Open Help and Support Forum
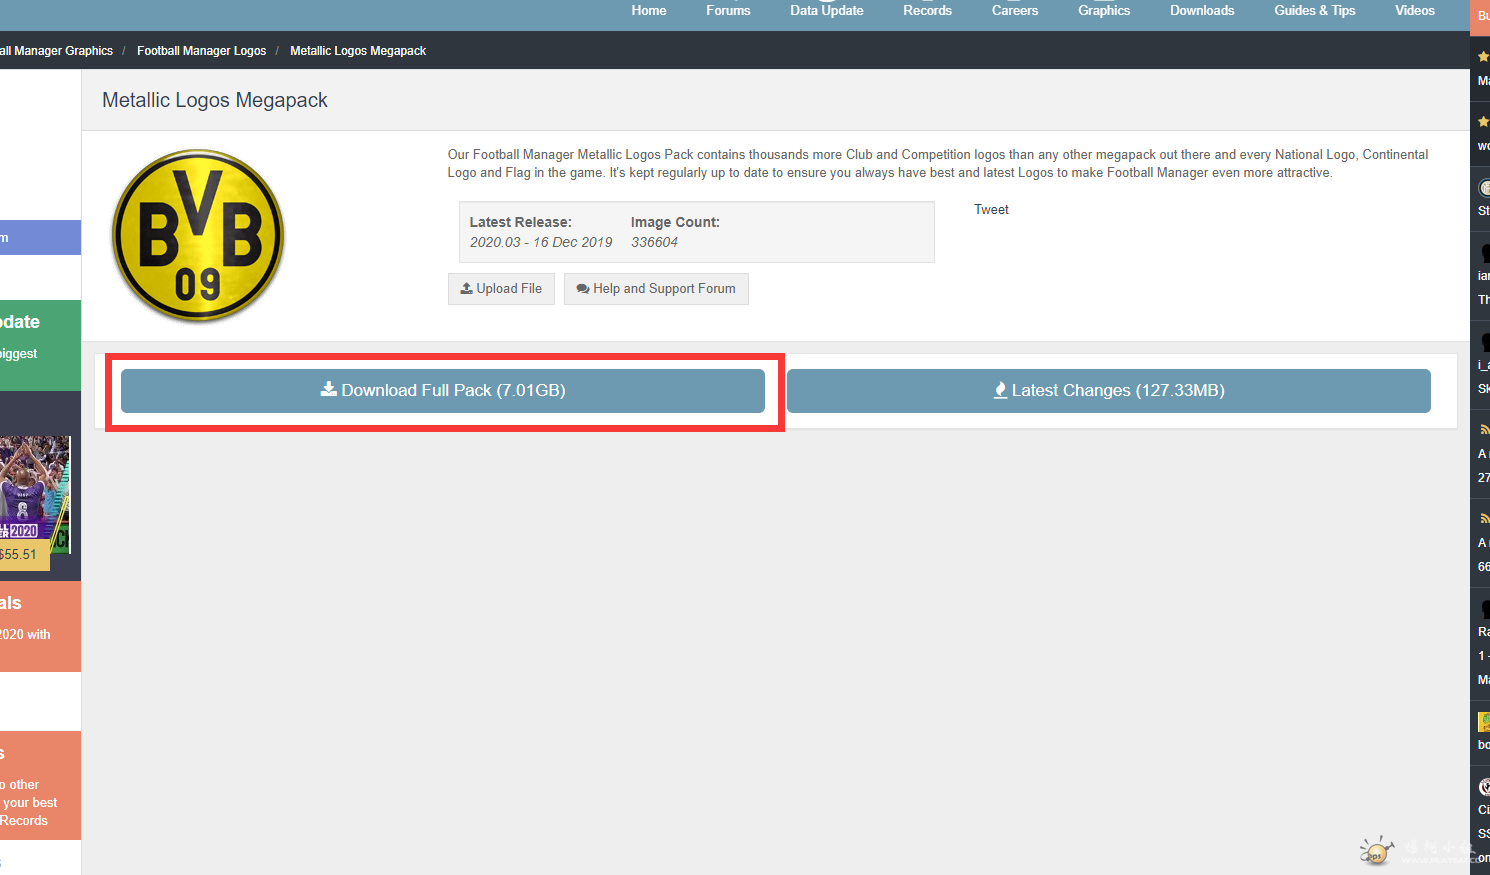This screenshot has width=1490, height=875. coord(656,289)
